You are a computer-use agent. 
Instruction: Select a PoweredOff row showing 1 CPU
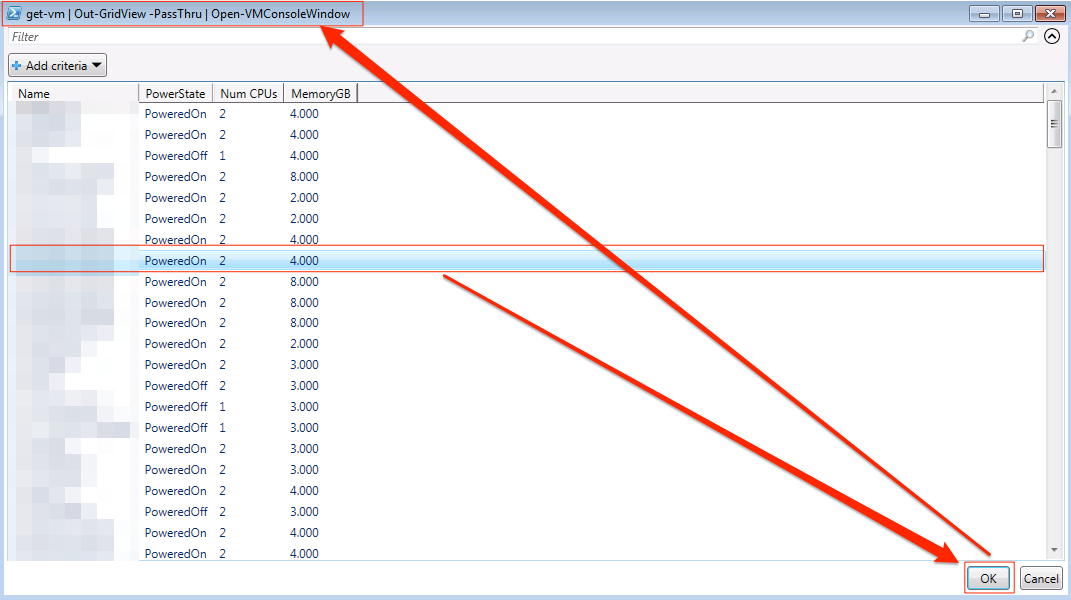pos(500,406)
